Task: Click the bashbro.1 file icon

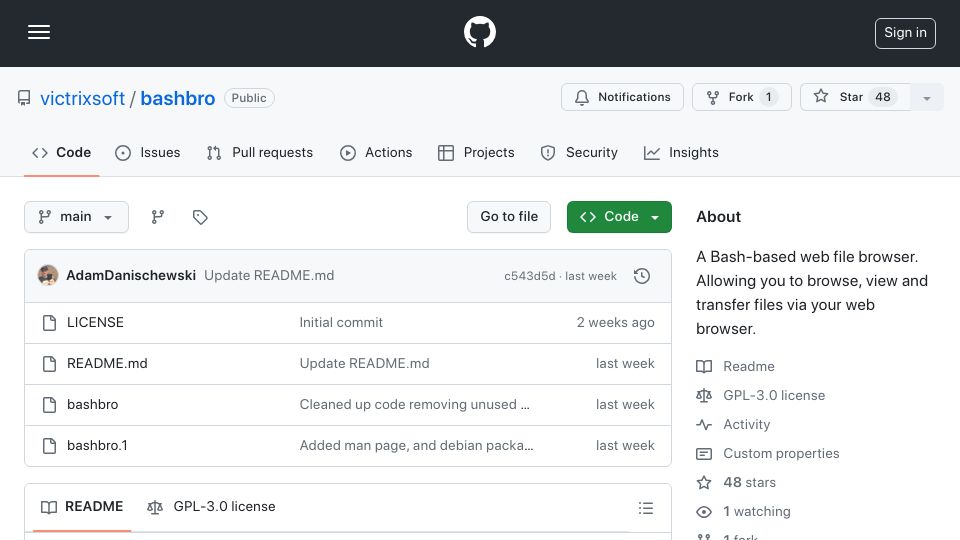Action: 50,446
